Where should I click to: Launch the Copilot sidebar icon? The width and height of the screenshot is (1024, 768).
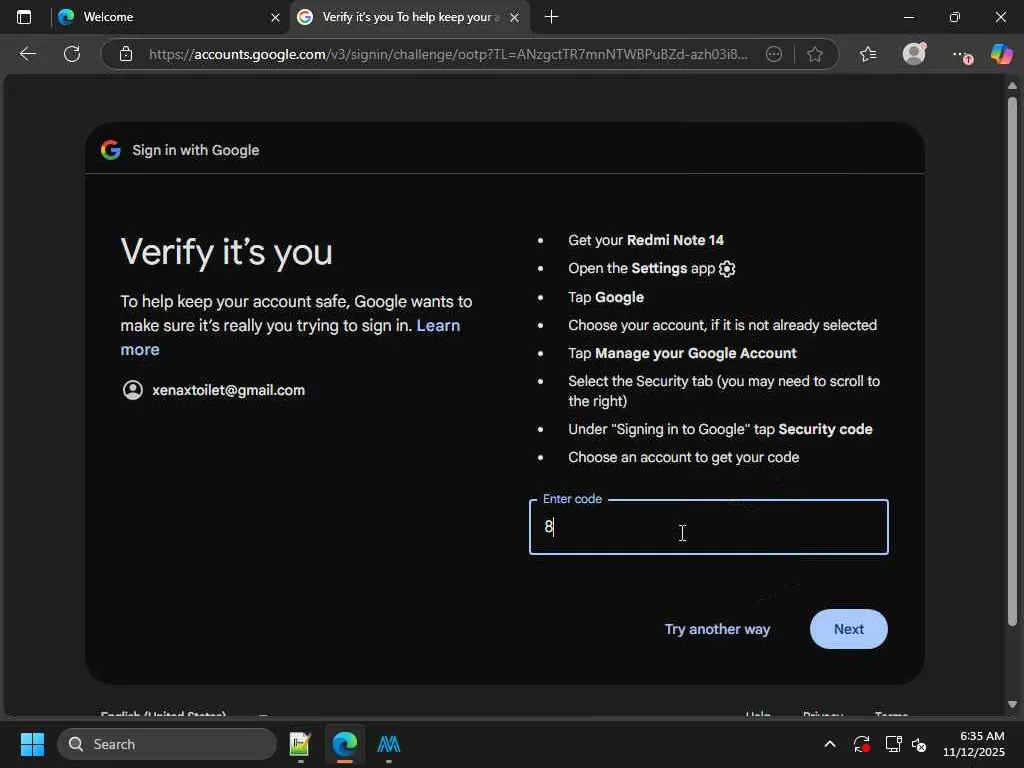click(x=1001, y=54)
